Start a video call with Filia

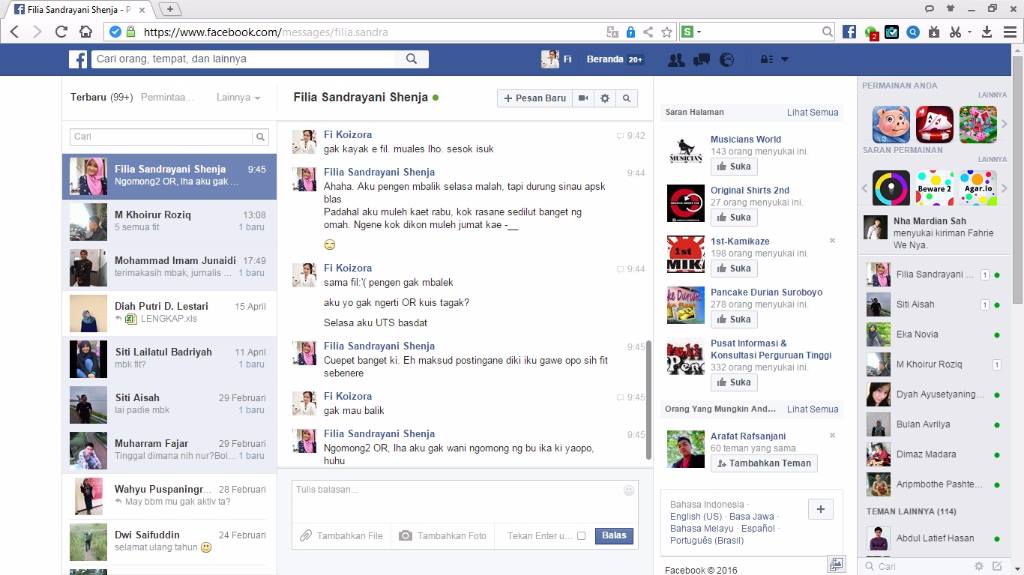tap(583, 98)
